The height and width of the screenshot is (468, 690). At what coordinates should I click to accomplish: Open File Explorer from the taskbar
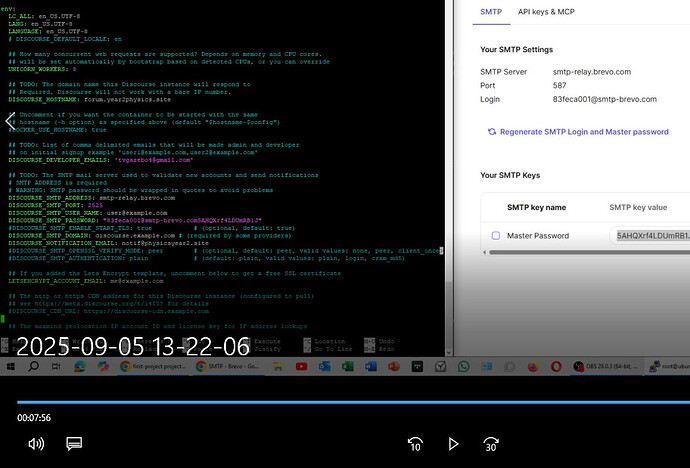click(x=278, y=366)
